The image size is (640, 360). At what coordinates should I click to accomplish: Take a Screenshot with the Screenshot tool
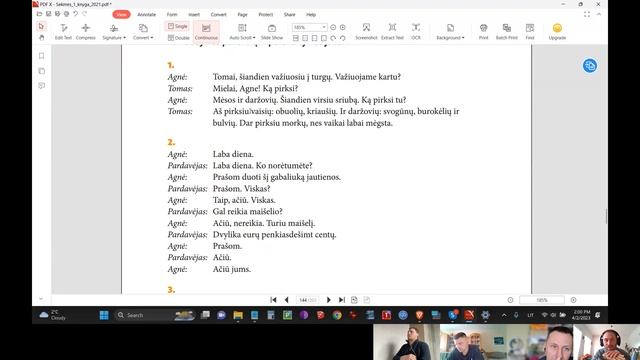[x=366, y=31]
